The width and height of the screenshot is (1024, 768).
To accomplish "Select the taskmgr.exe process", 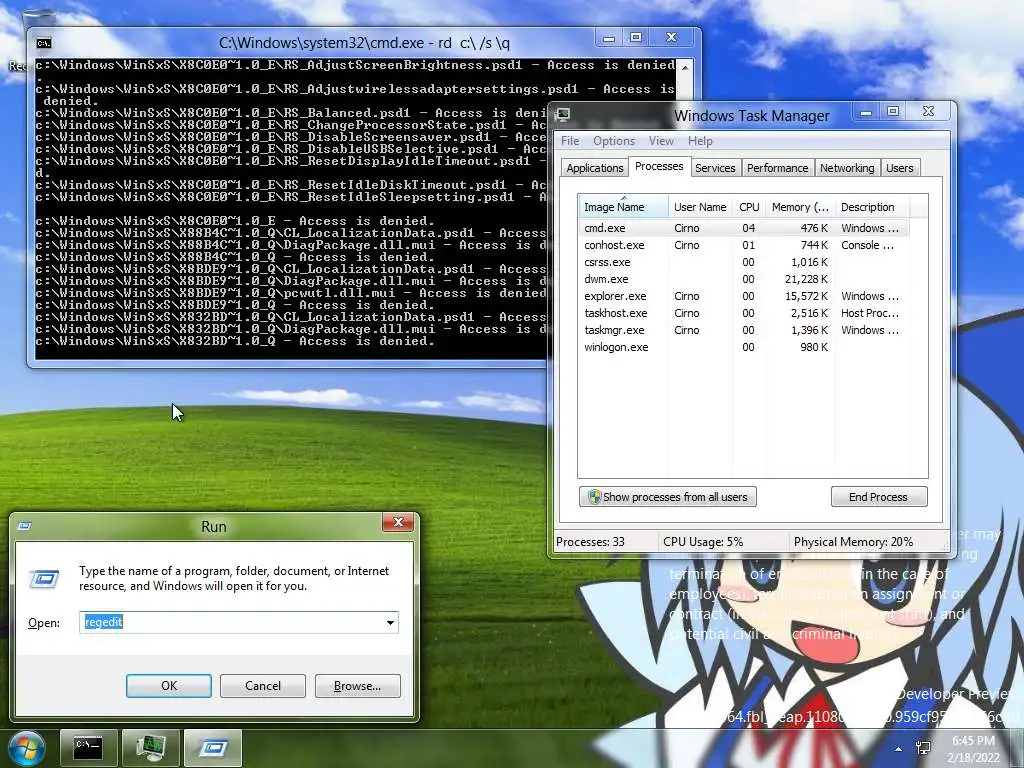I will point(743,330).
